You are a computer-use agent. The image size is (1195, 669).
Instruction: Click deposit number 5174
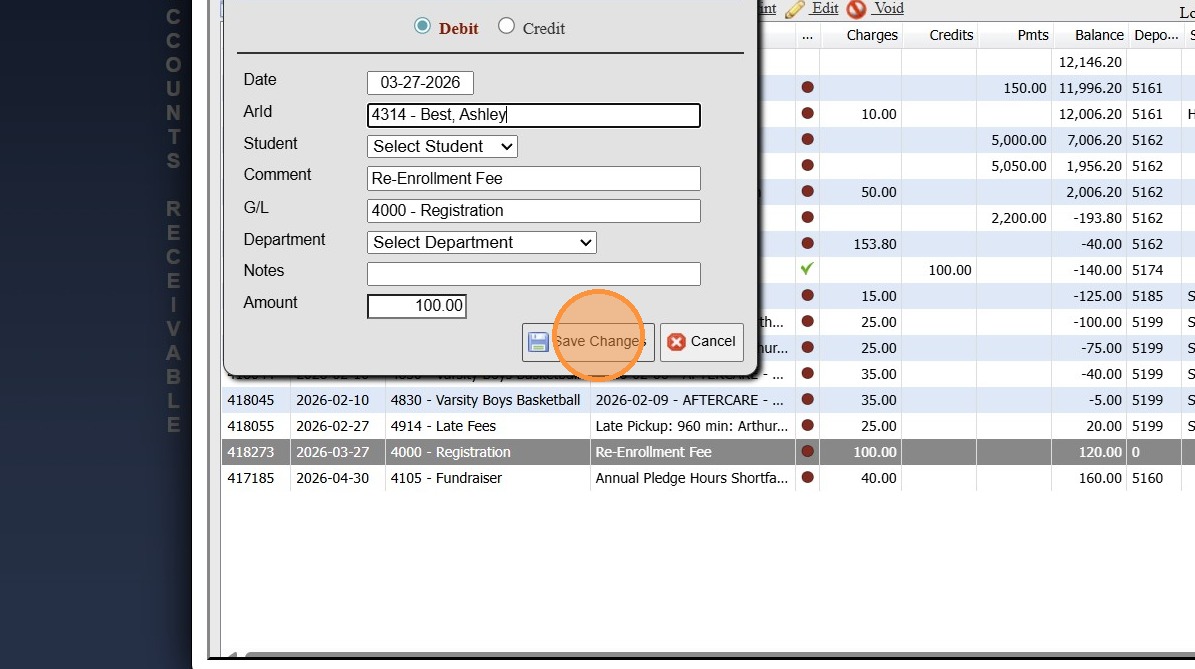click(x=1147, y=270)
